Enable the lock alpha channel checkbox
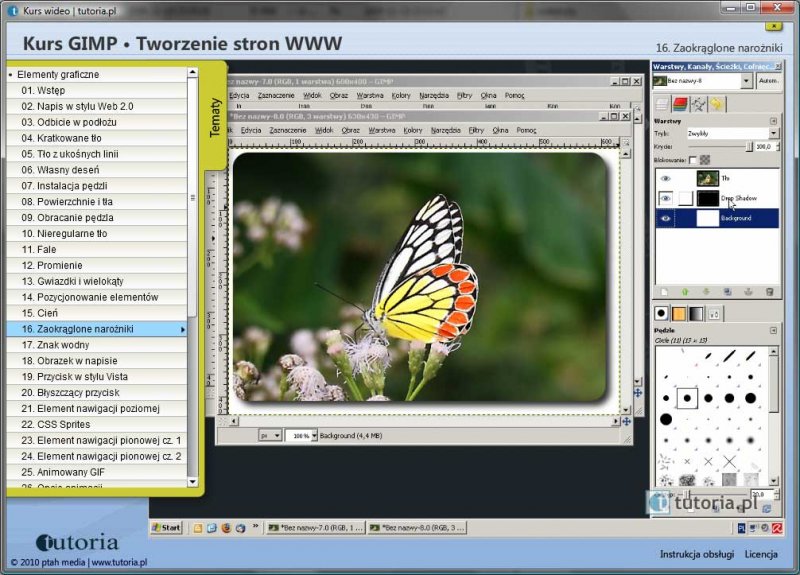Viewport: 800px width, 575px height. (x=693, y=160)
